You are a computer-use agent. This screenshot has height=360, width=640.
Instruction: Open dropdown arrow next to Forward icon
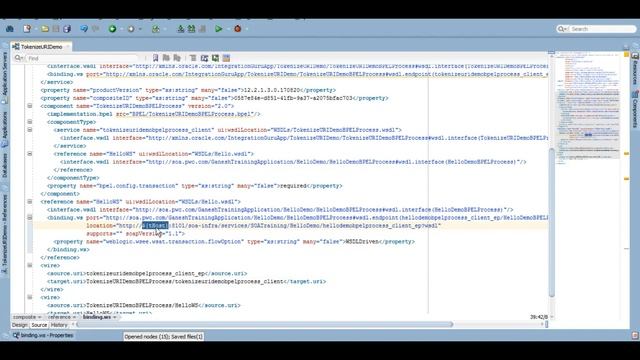point(140,29)
